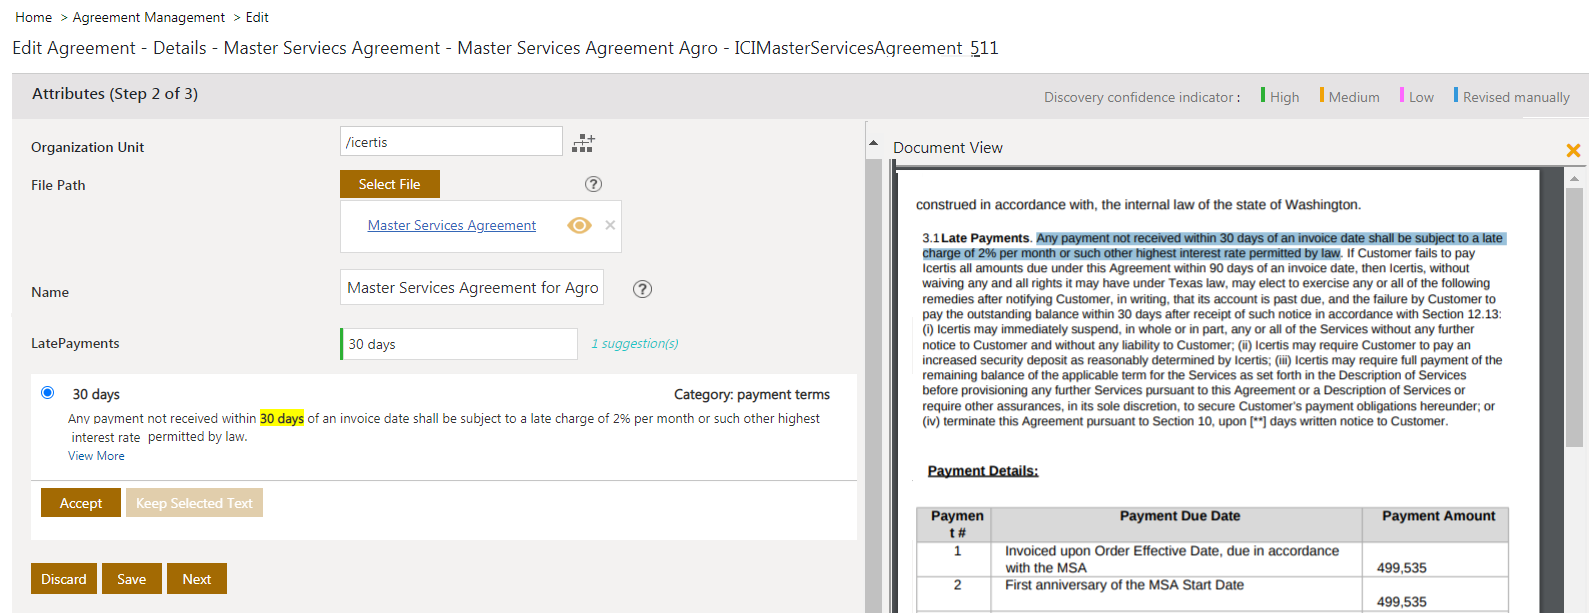Collapse the panel with the up arrow
The height and width of the screenshot is (613, 1589).
(x=873, y=143)
